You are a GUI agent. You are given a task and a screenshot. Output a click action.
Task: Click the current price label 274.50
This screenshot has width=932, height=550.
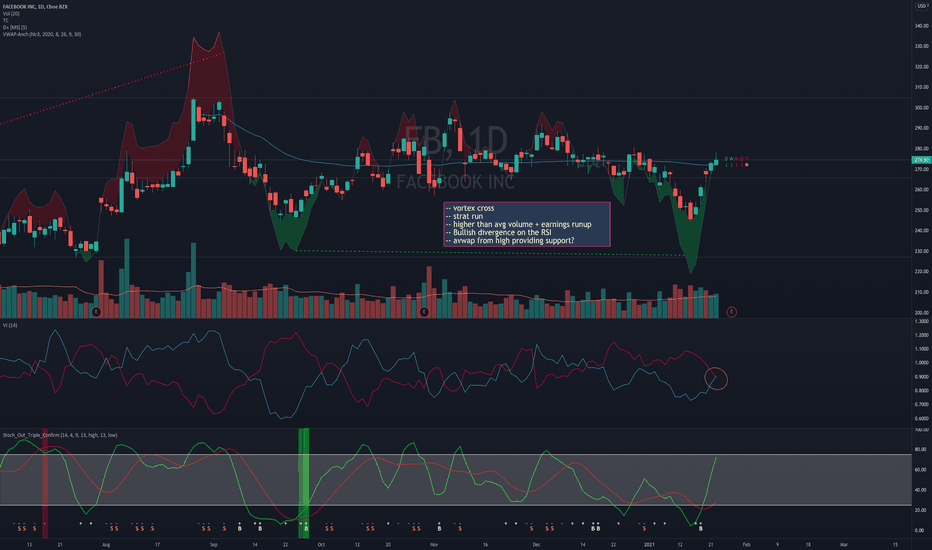pos(921,160)
